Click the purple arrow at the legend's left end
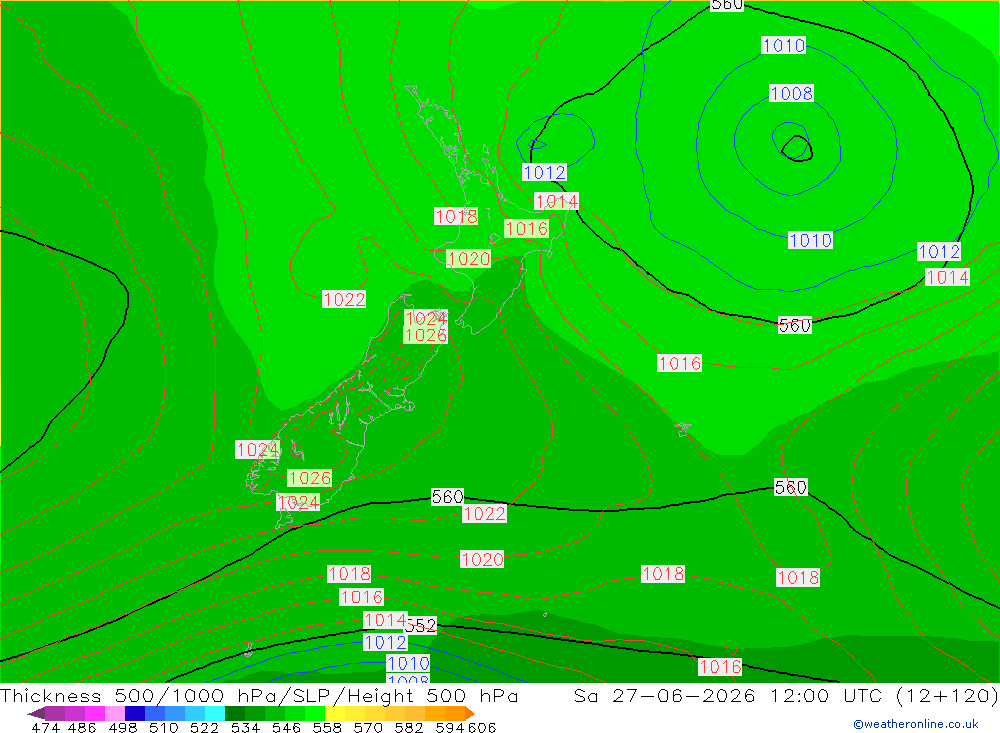 36,713
